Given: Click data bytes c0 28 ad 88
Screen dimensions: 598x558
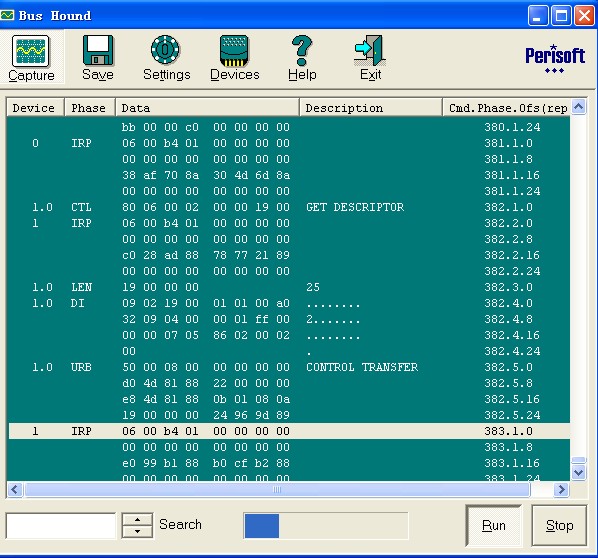Looking at the screenshot, I should tap(160, 255).
